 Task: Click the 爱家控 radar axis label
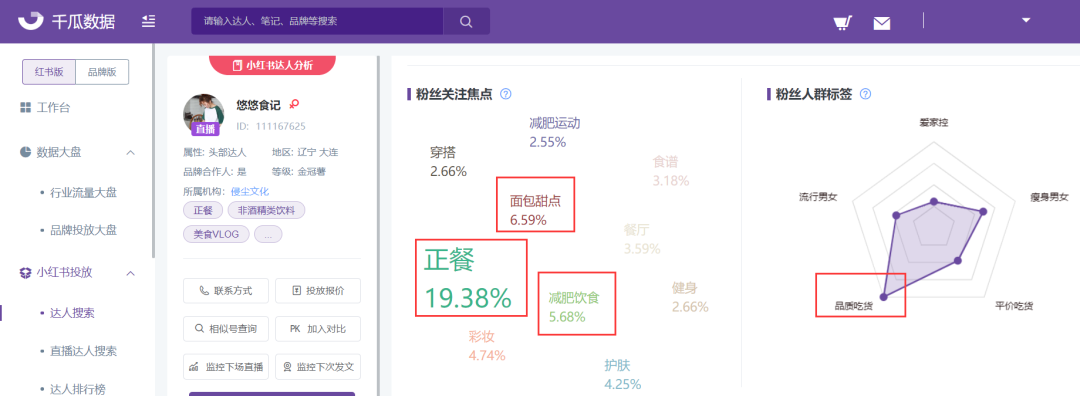point(934,123)
